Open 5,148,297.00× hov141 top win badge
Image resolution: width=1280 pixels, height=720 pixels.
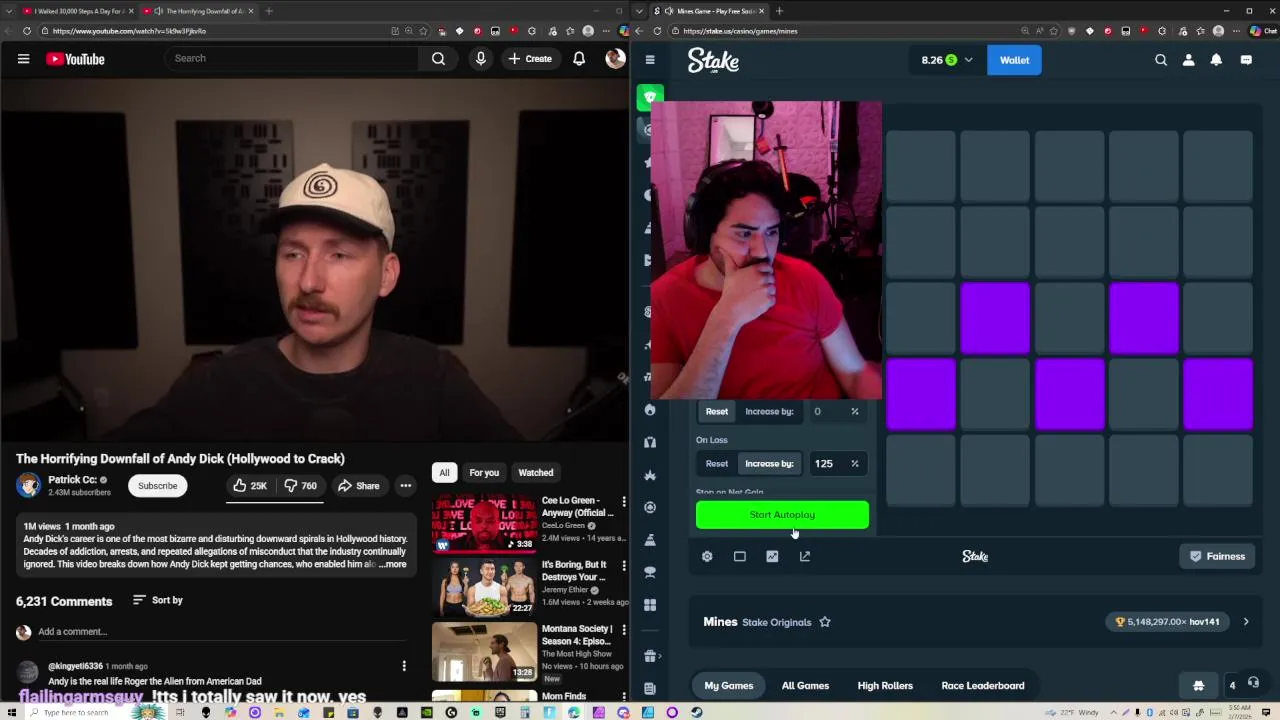[x=1168, y=622]
